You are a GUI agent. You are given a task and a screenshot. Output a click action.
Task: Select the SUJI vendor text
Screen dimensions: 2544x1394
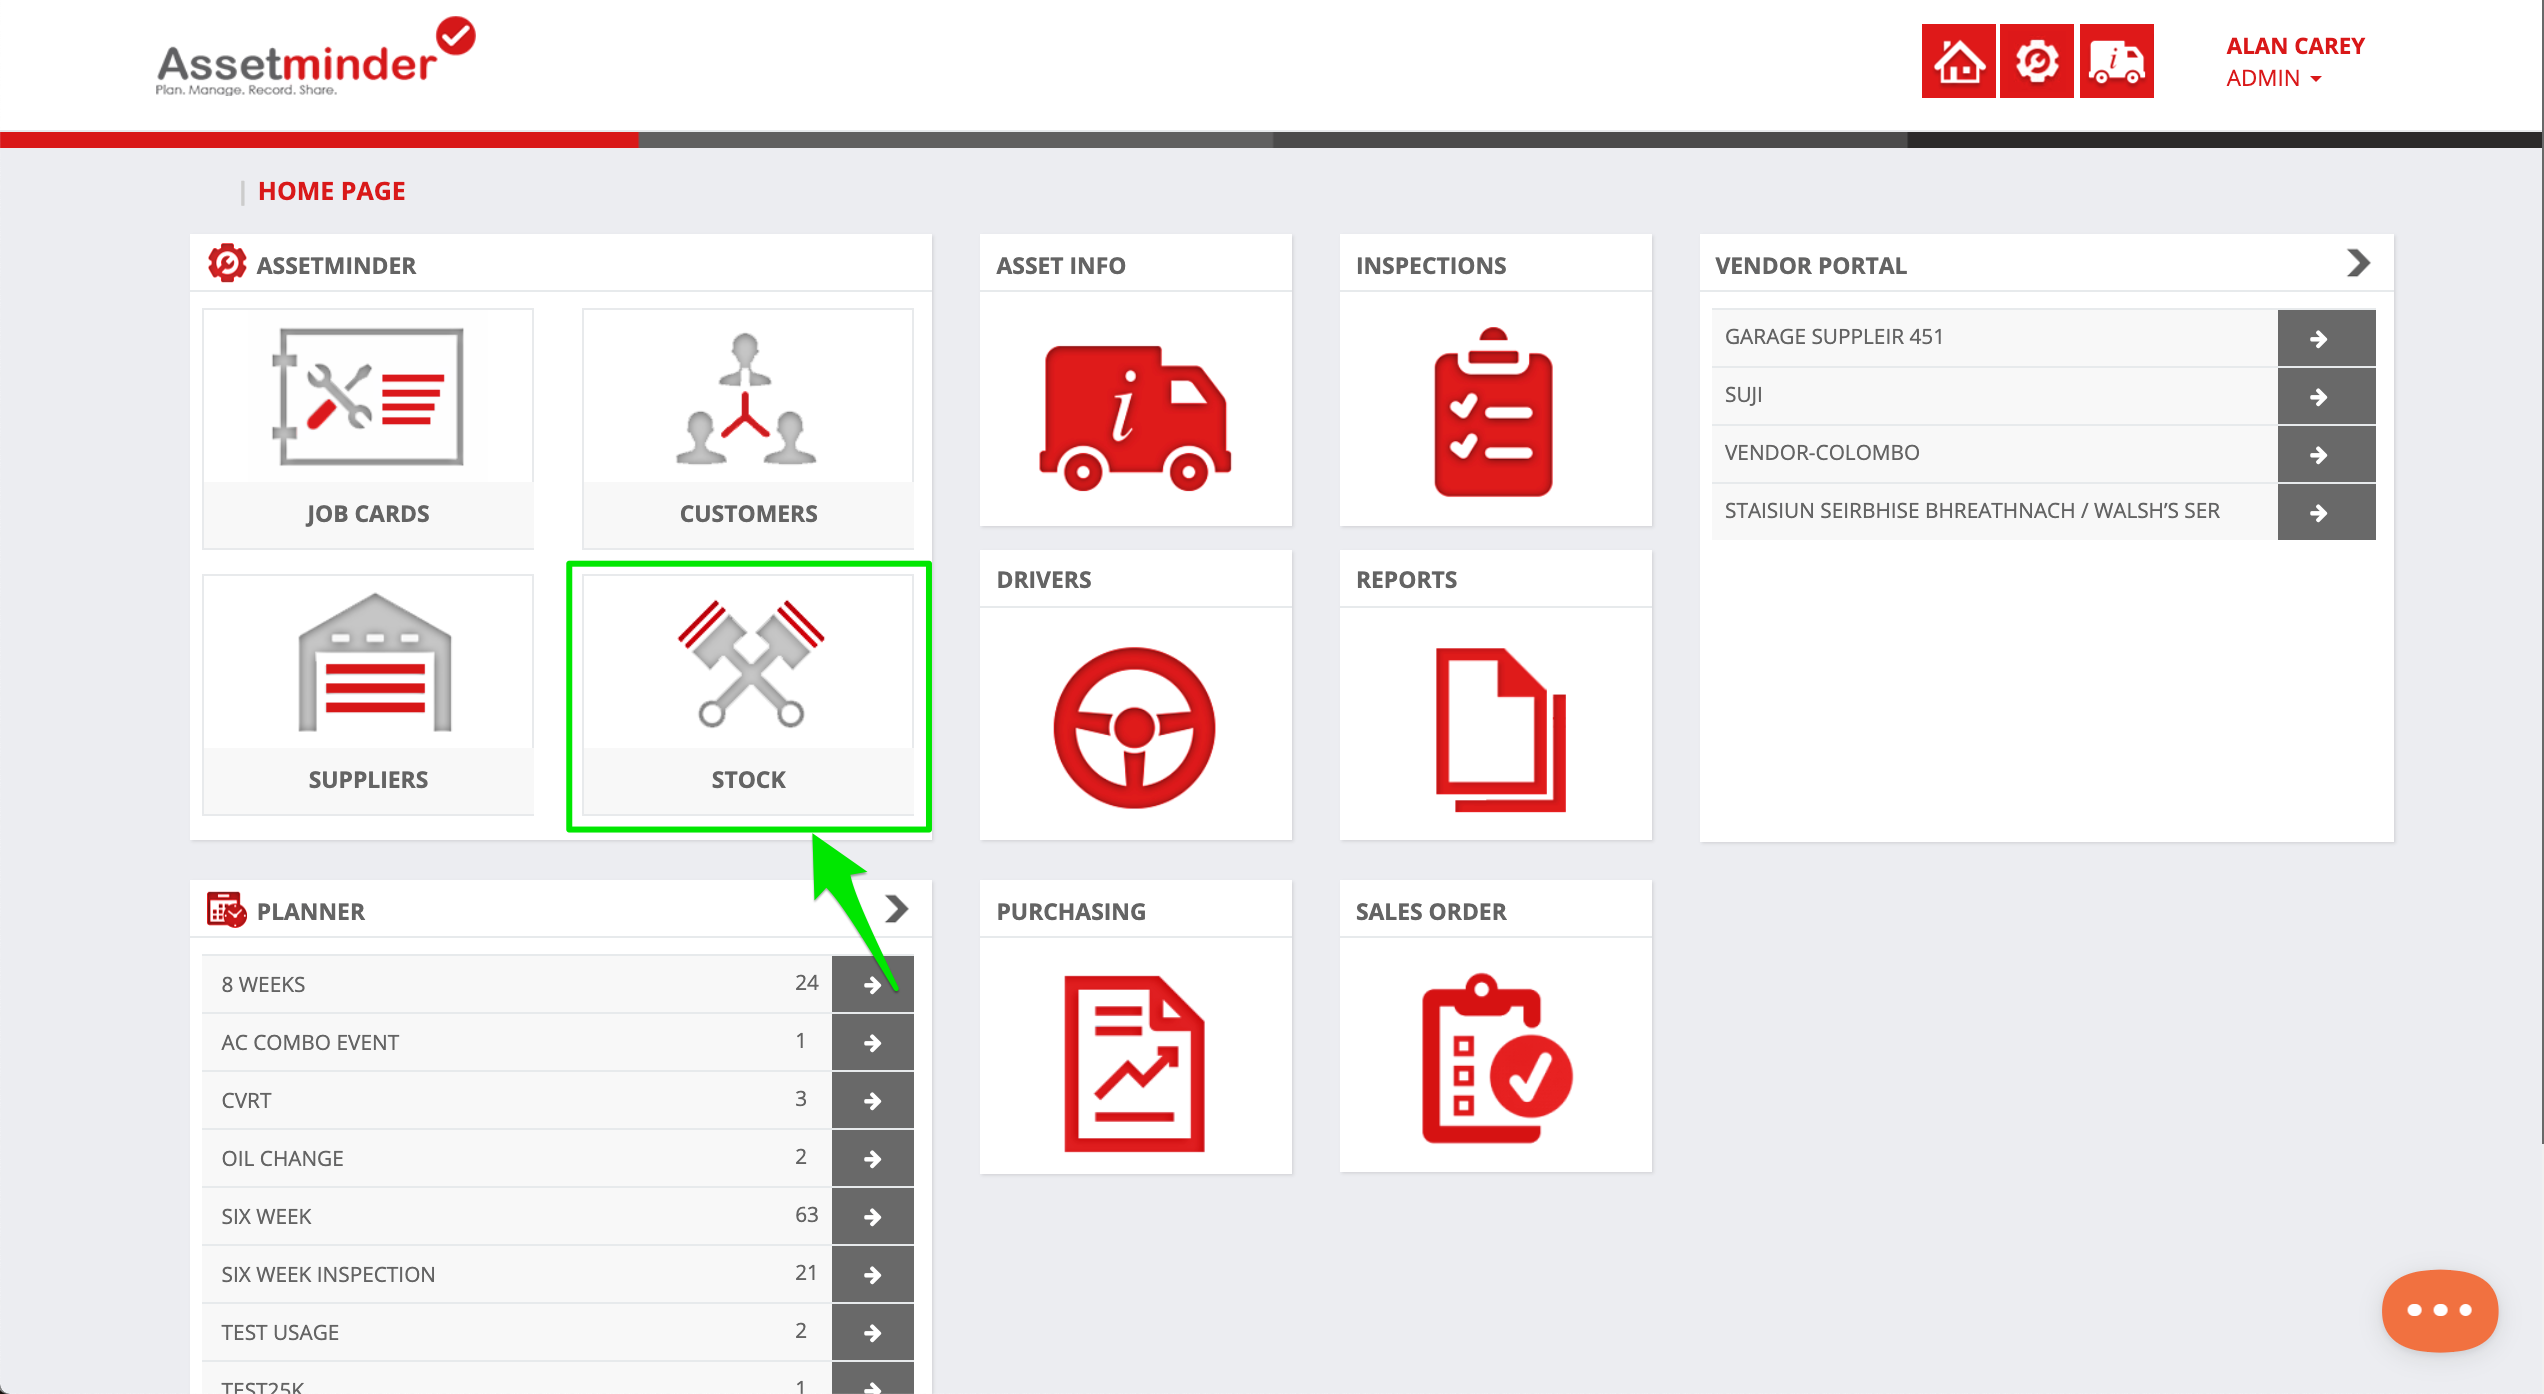[x=1743, y=395]
